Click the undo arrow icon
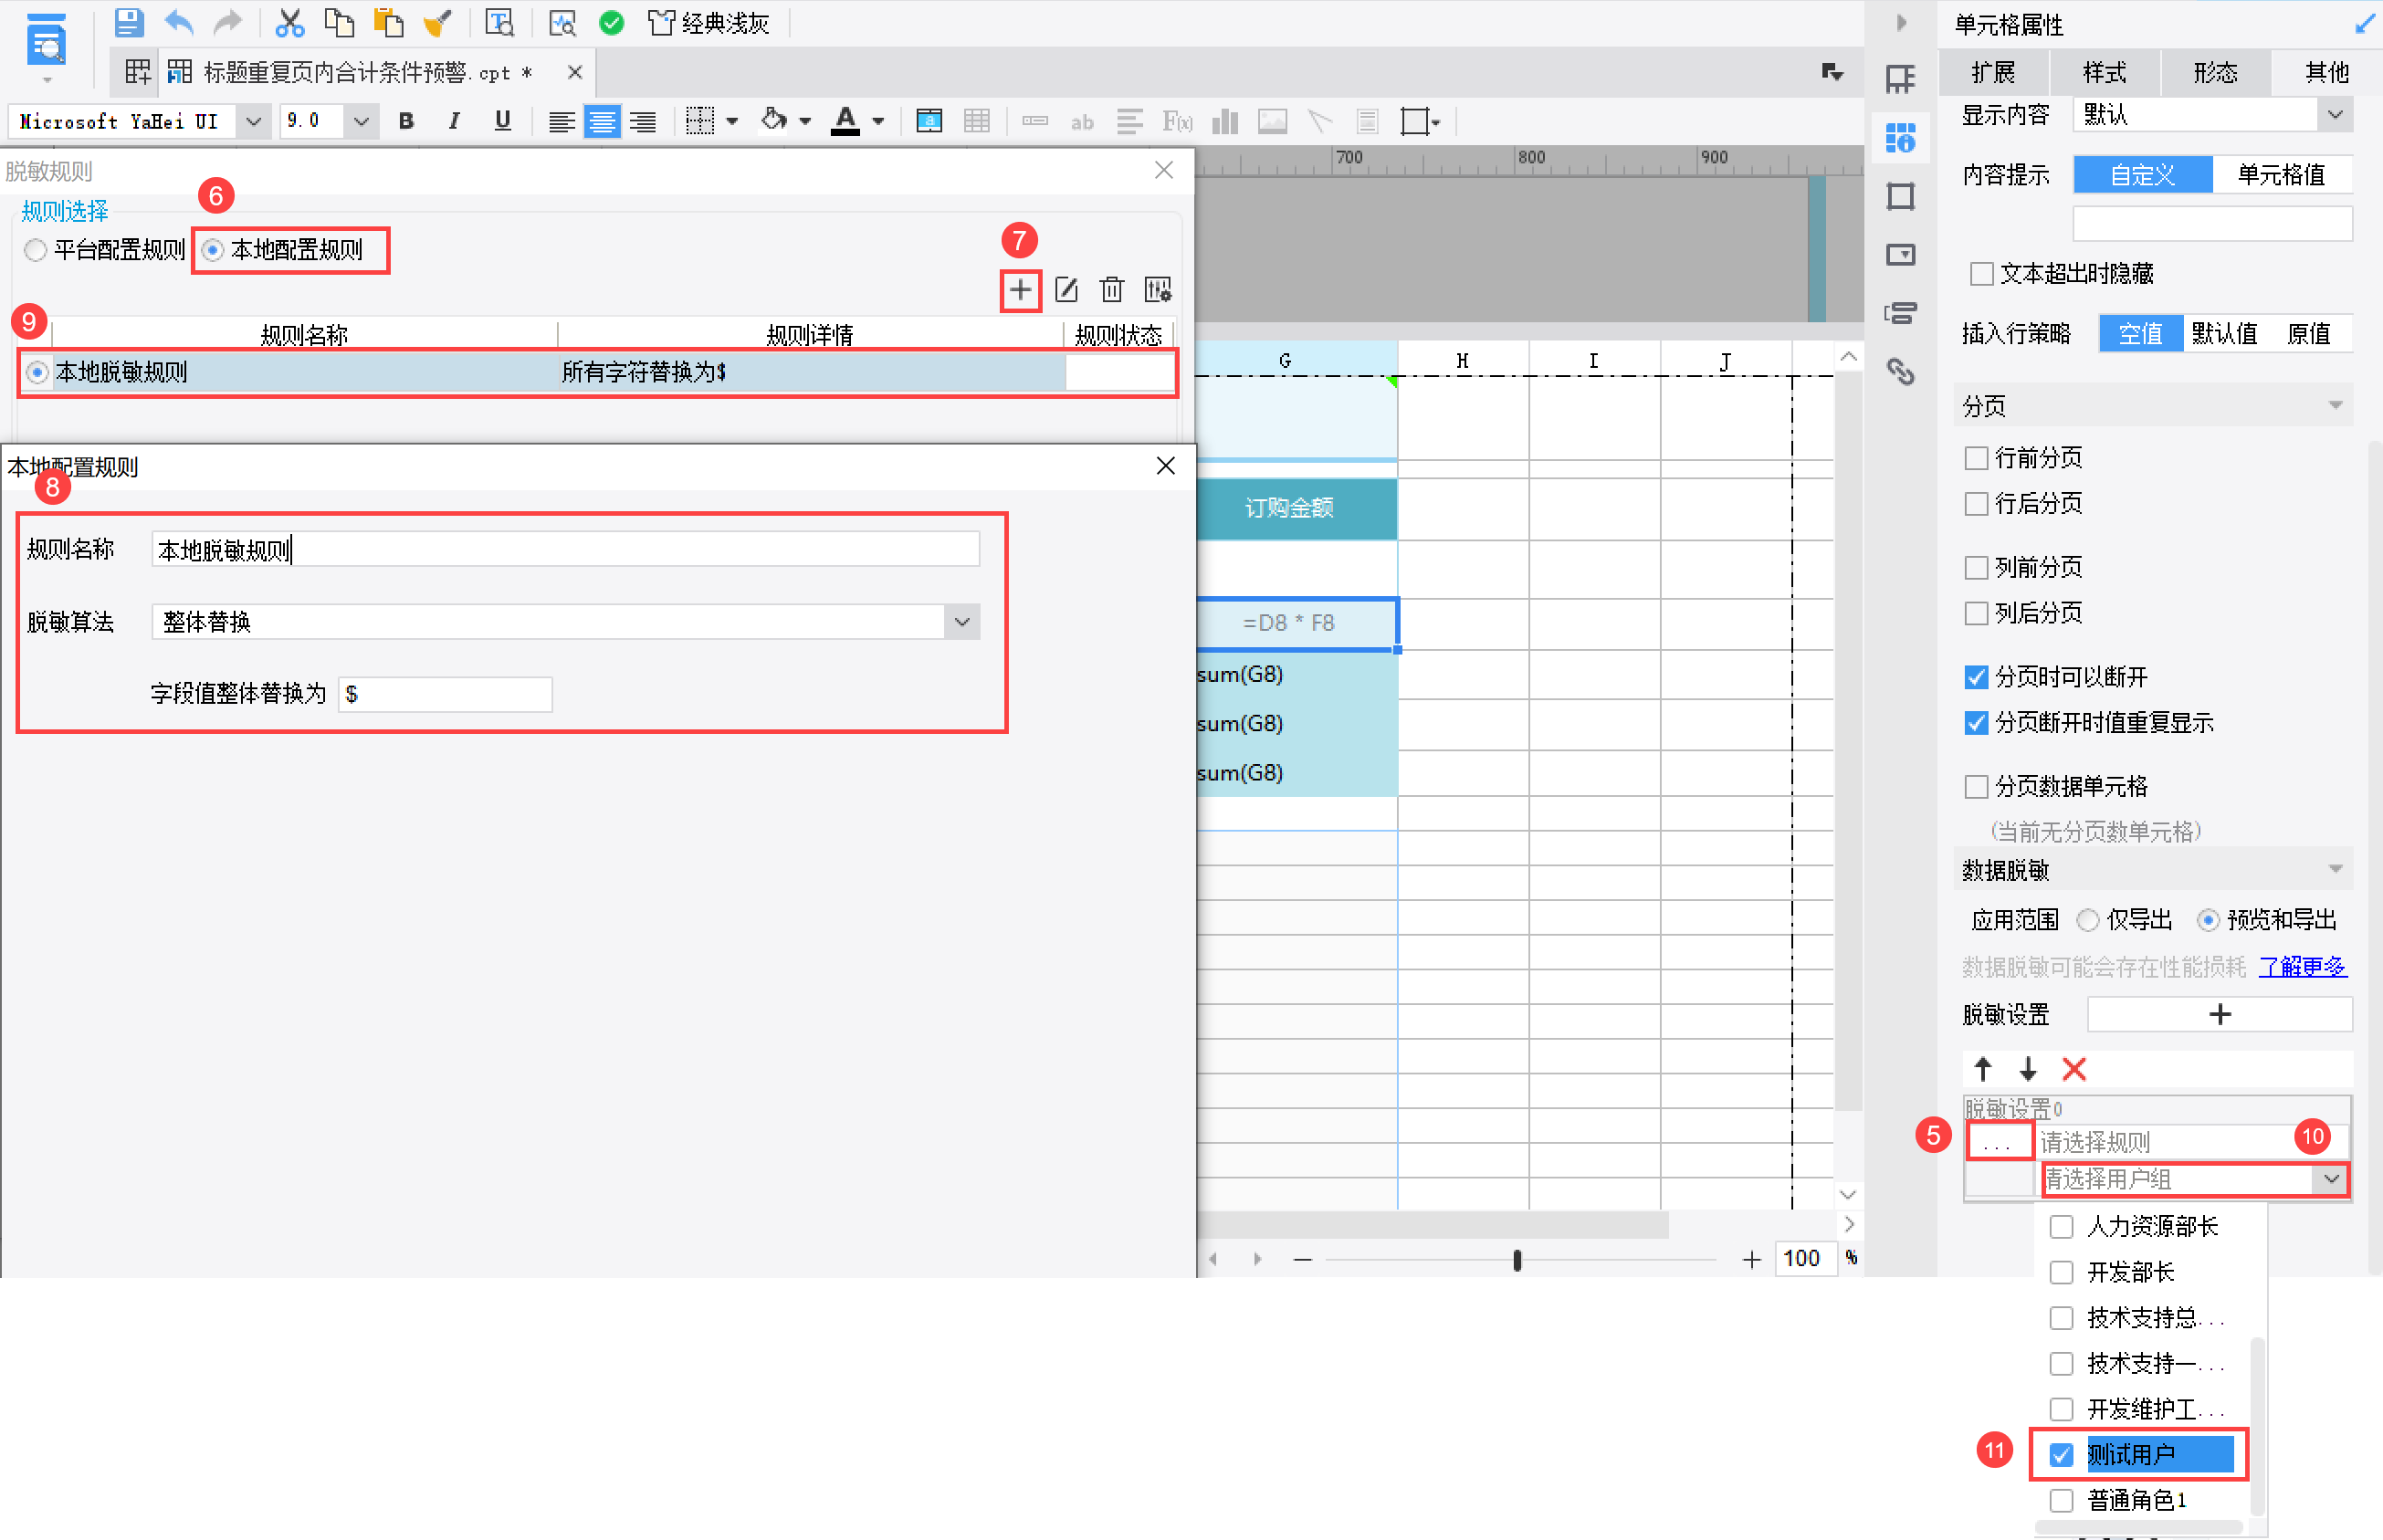Screen dimensions: 2383x1540 coord(179,22)
